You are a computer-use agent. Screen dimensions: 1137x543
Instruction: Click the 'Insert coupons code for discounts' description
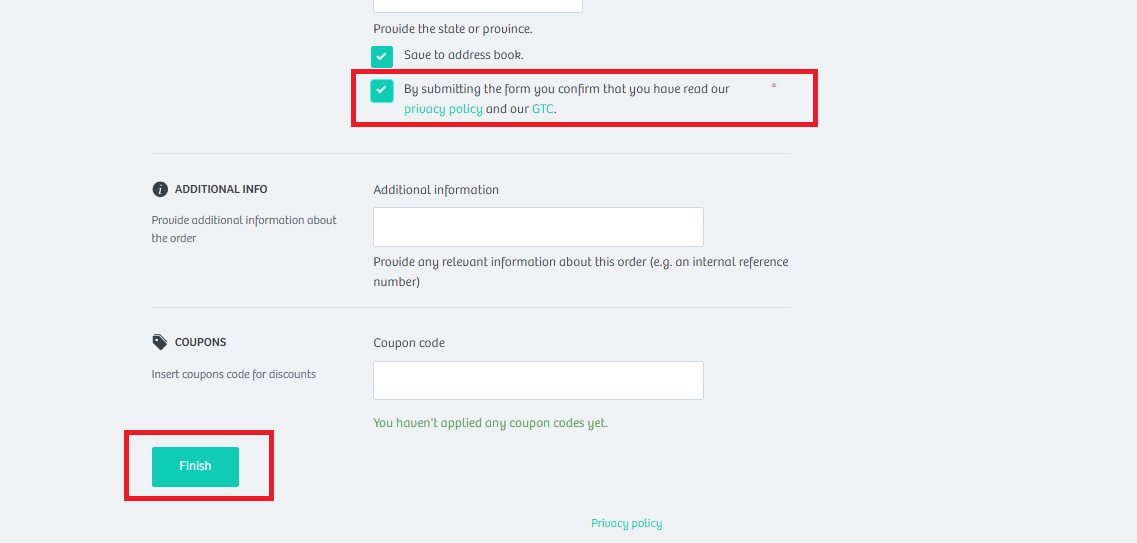pos(233,375)
